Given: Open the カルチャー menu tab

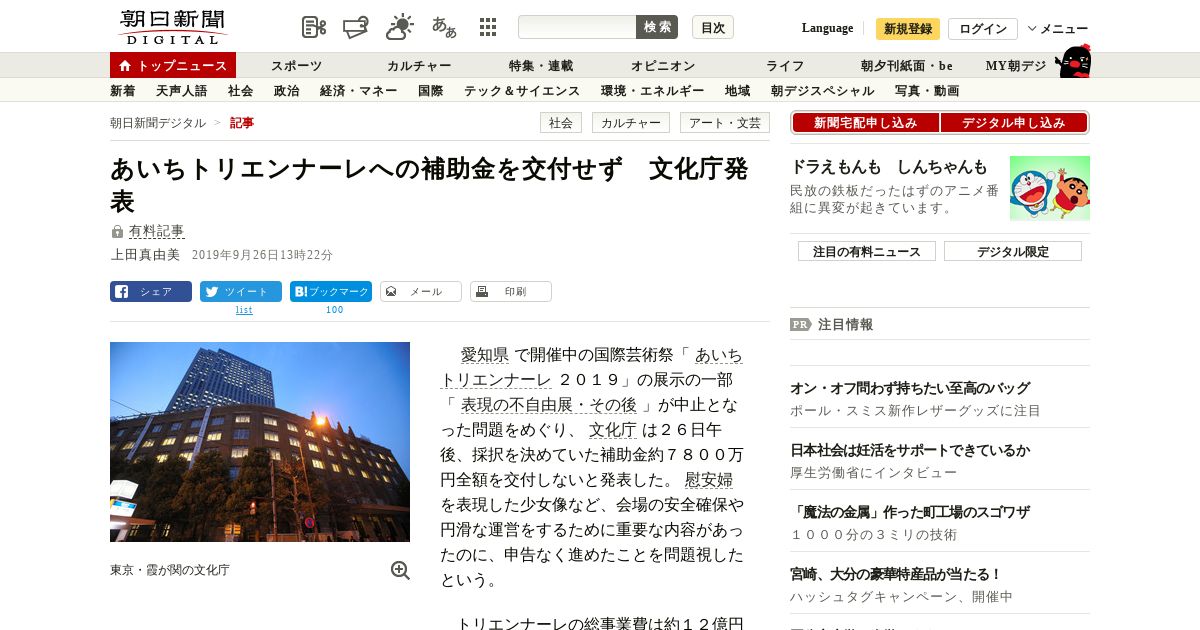Looking at the screenshot, I should [419, 66].
